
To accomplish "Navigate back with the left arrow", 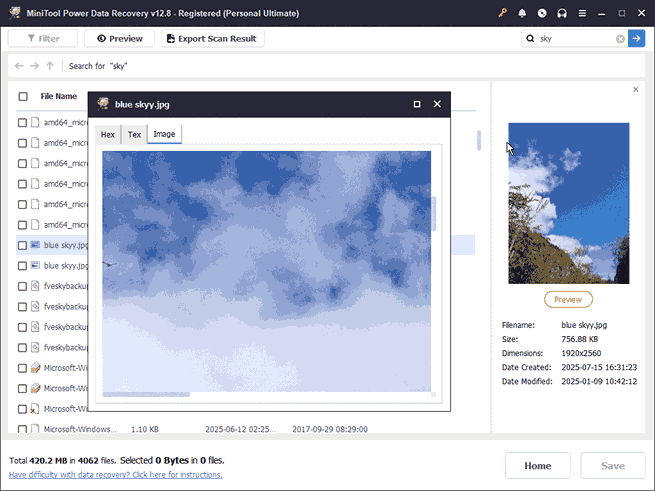I will 19,66.
